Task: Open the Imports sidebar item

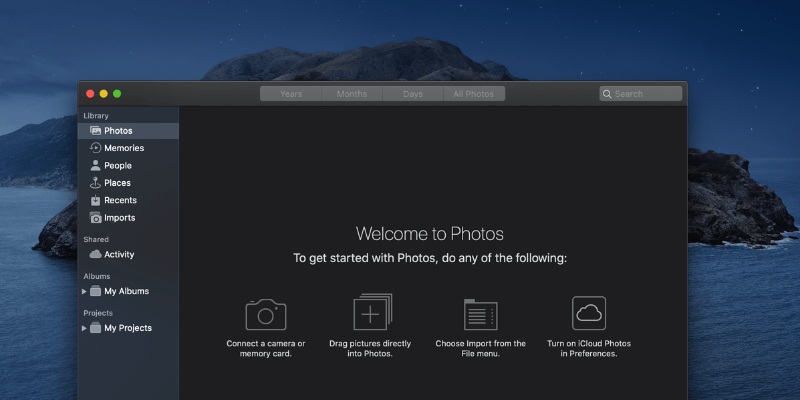Action: [x=128, y=218]
